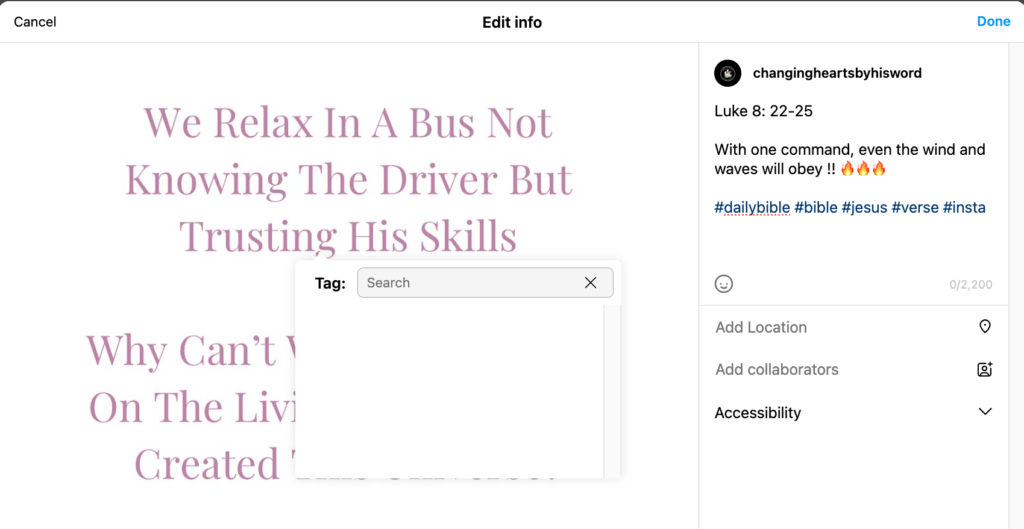Click the changingheartsbyhisword username
The height and width of the screenshot is (529, 1024).
coord(836,73)
